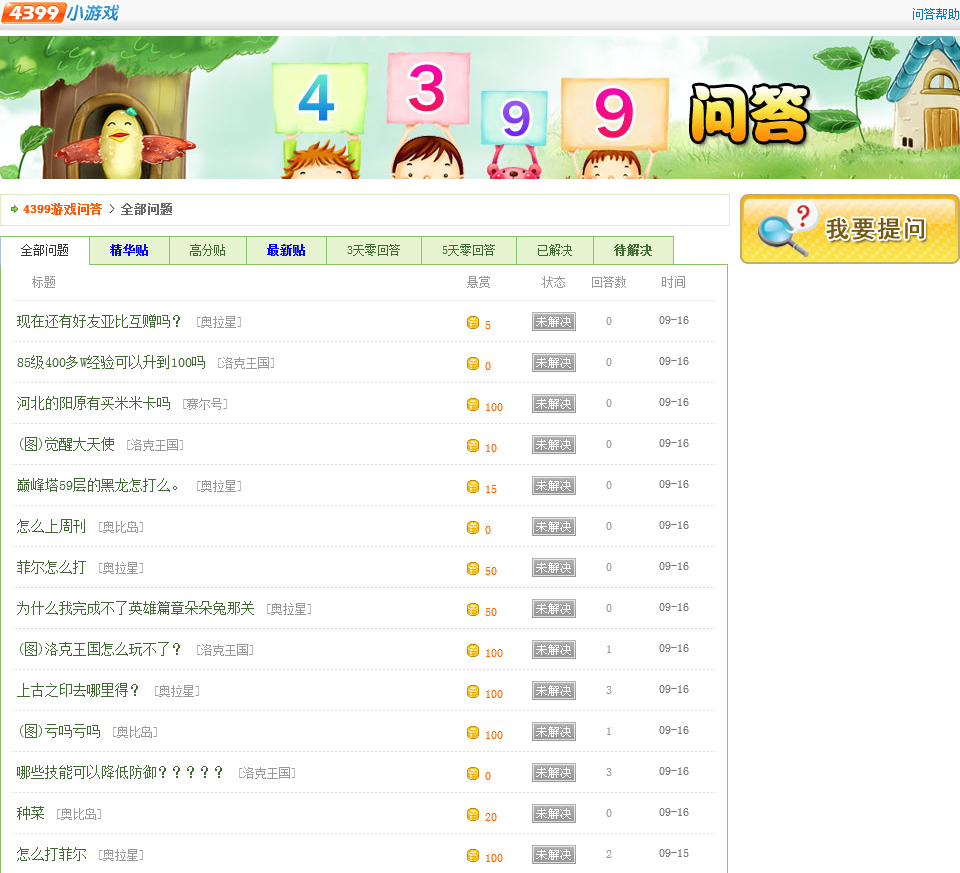Open question 哪些技能可以降低防御？？？？？
Image resolution: width=960 pixels, height=873 pixels.
(120, 773)
